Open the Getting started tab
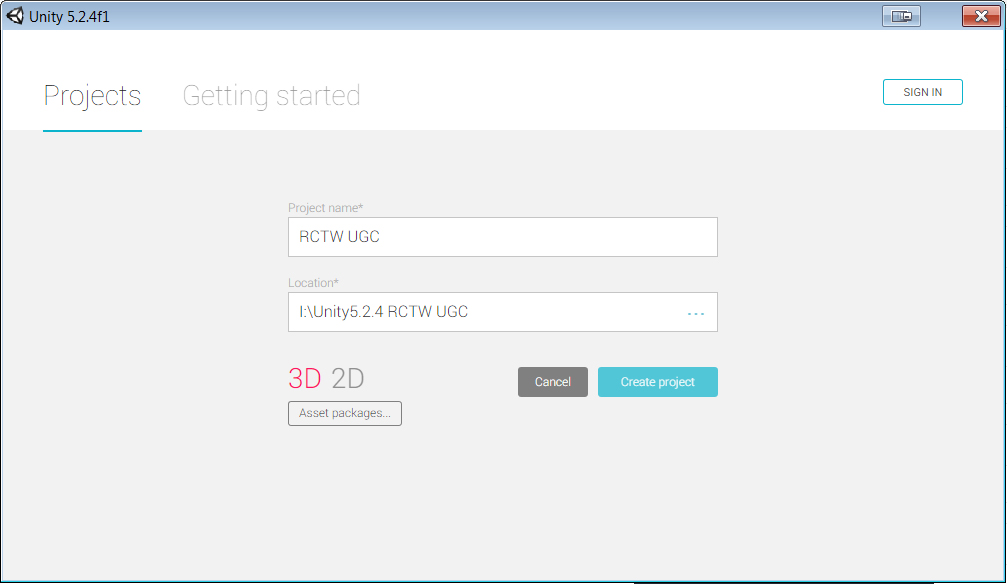 [271, 96]
